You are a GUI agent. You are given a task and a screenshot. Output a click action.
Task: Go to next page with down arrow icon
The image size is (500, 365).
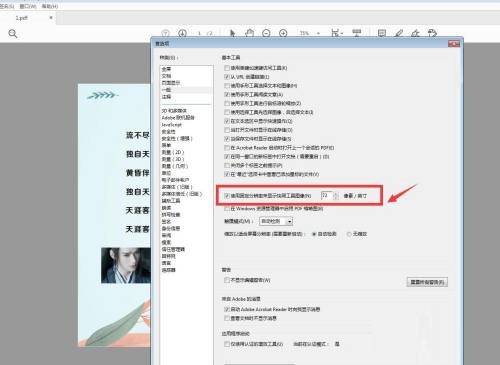coord(182,33)
